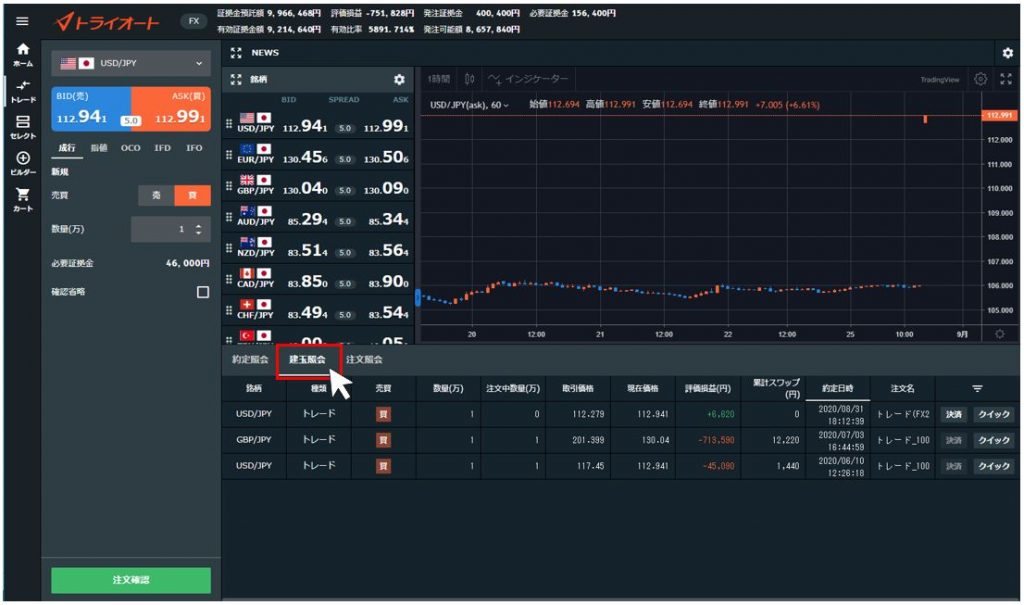Click the ASK buy price button
Viewport: 1024px width, 605px height.
[171, 109]
